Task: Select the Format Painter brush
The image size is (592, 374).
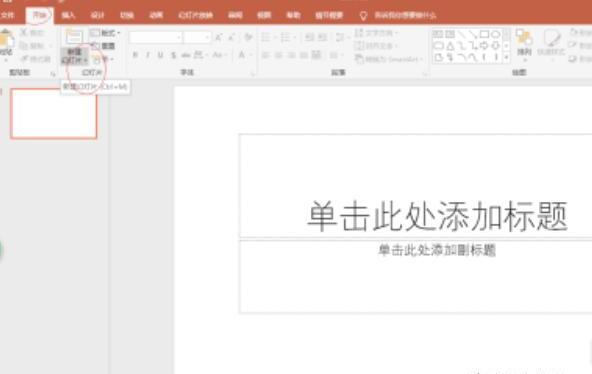Action: tap(25, 59)
